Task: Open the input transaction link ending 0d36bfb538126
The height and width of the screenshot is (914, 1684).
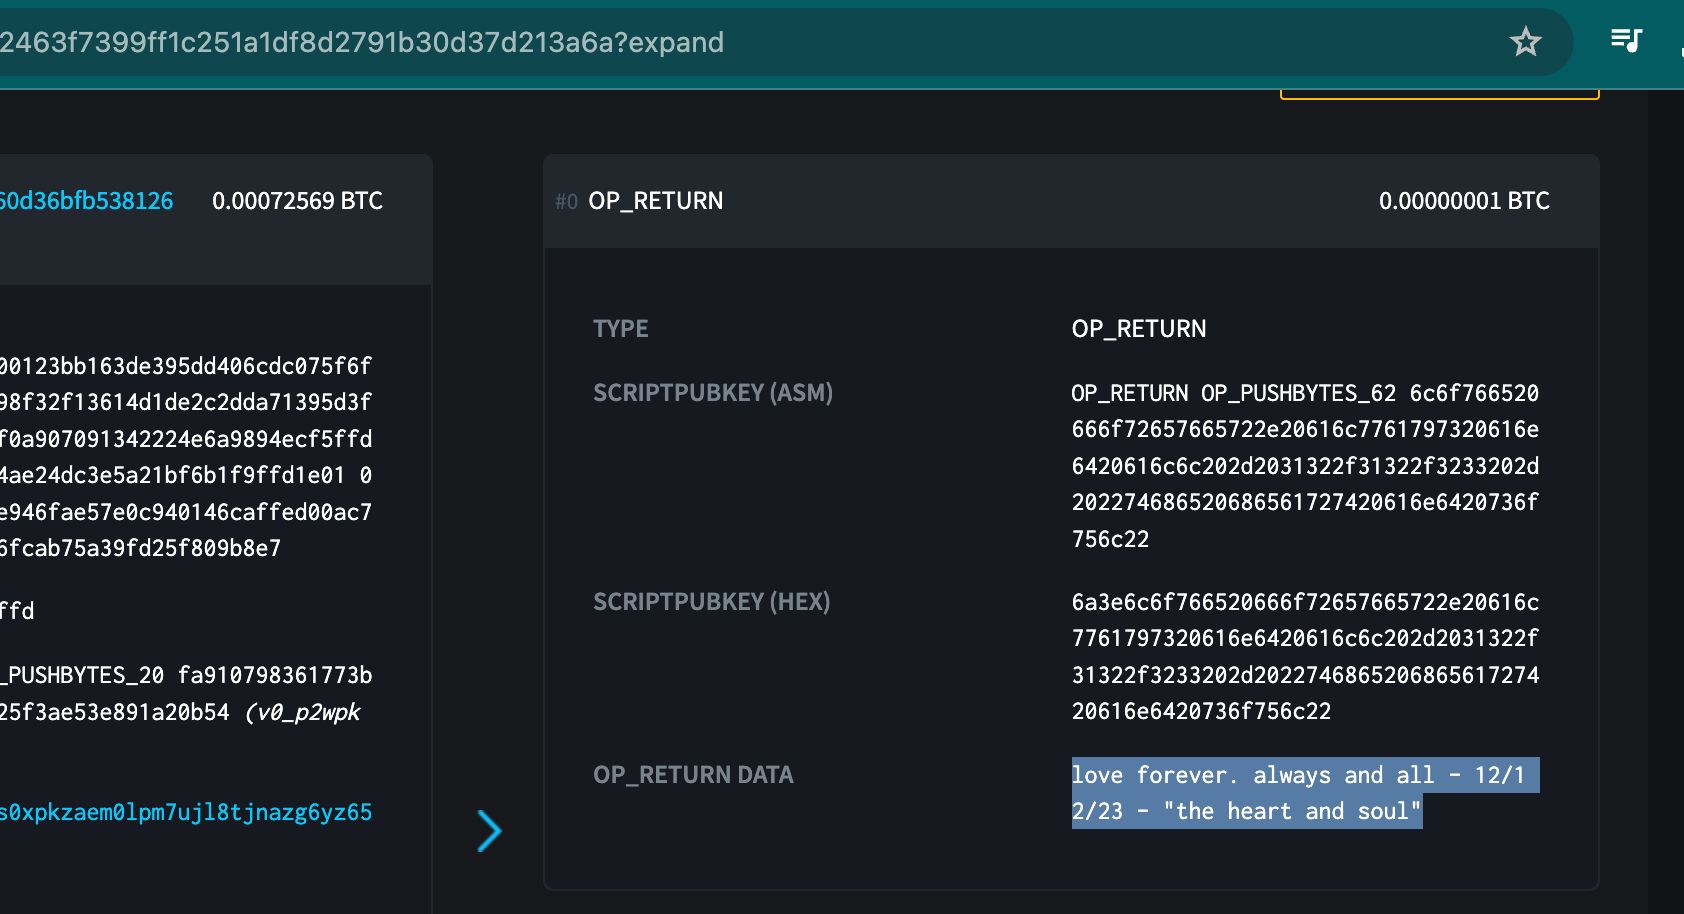Action: [x=86, y=201]
